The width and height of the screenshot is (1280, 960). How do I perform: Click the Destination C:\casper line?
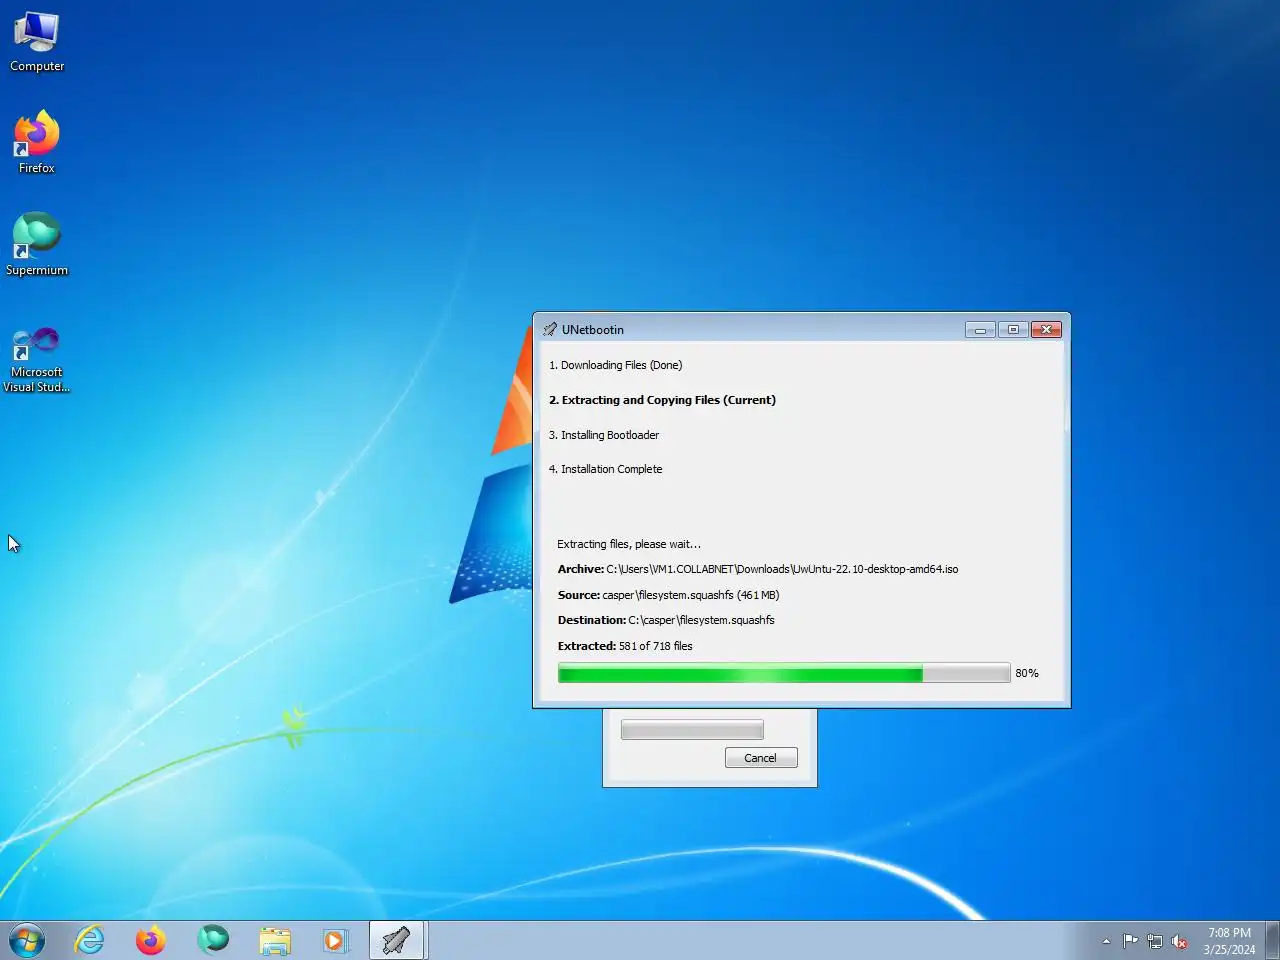[x=666, y=620]
